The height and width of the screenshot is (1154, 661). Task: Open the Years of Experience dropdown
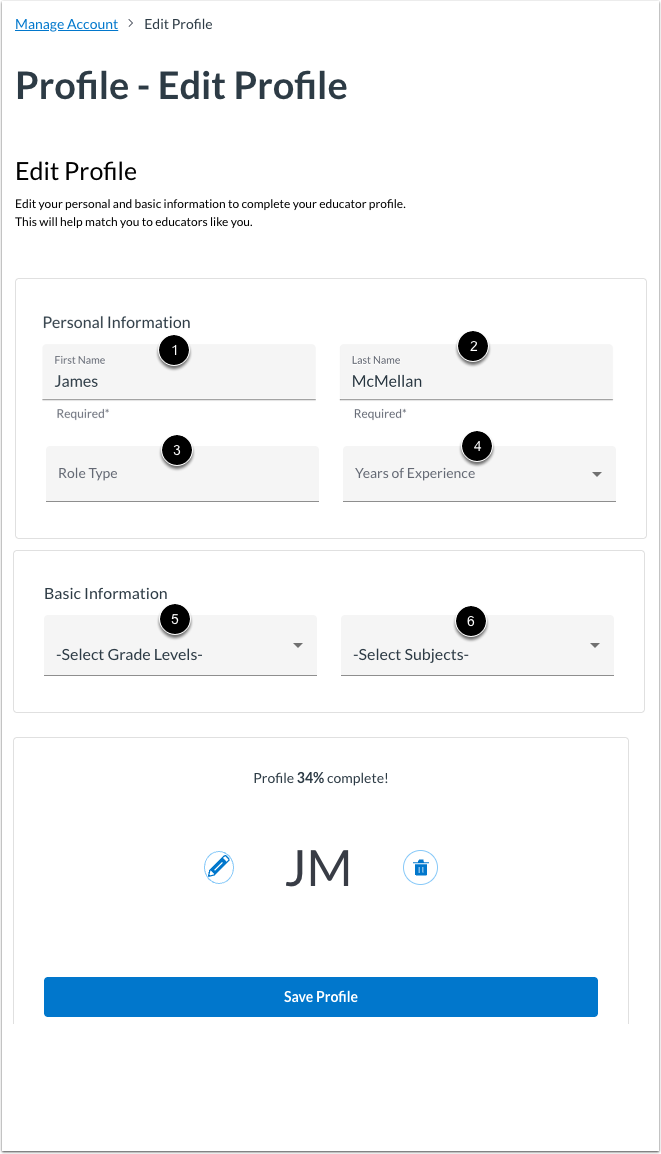click(470, 473)
